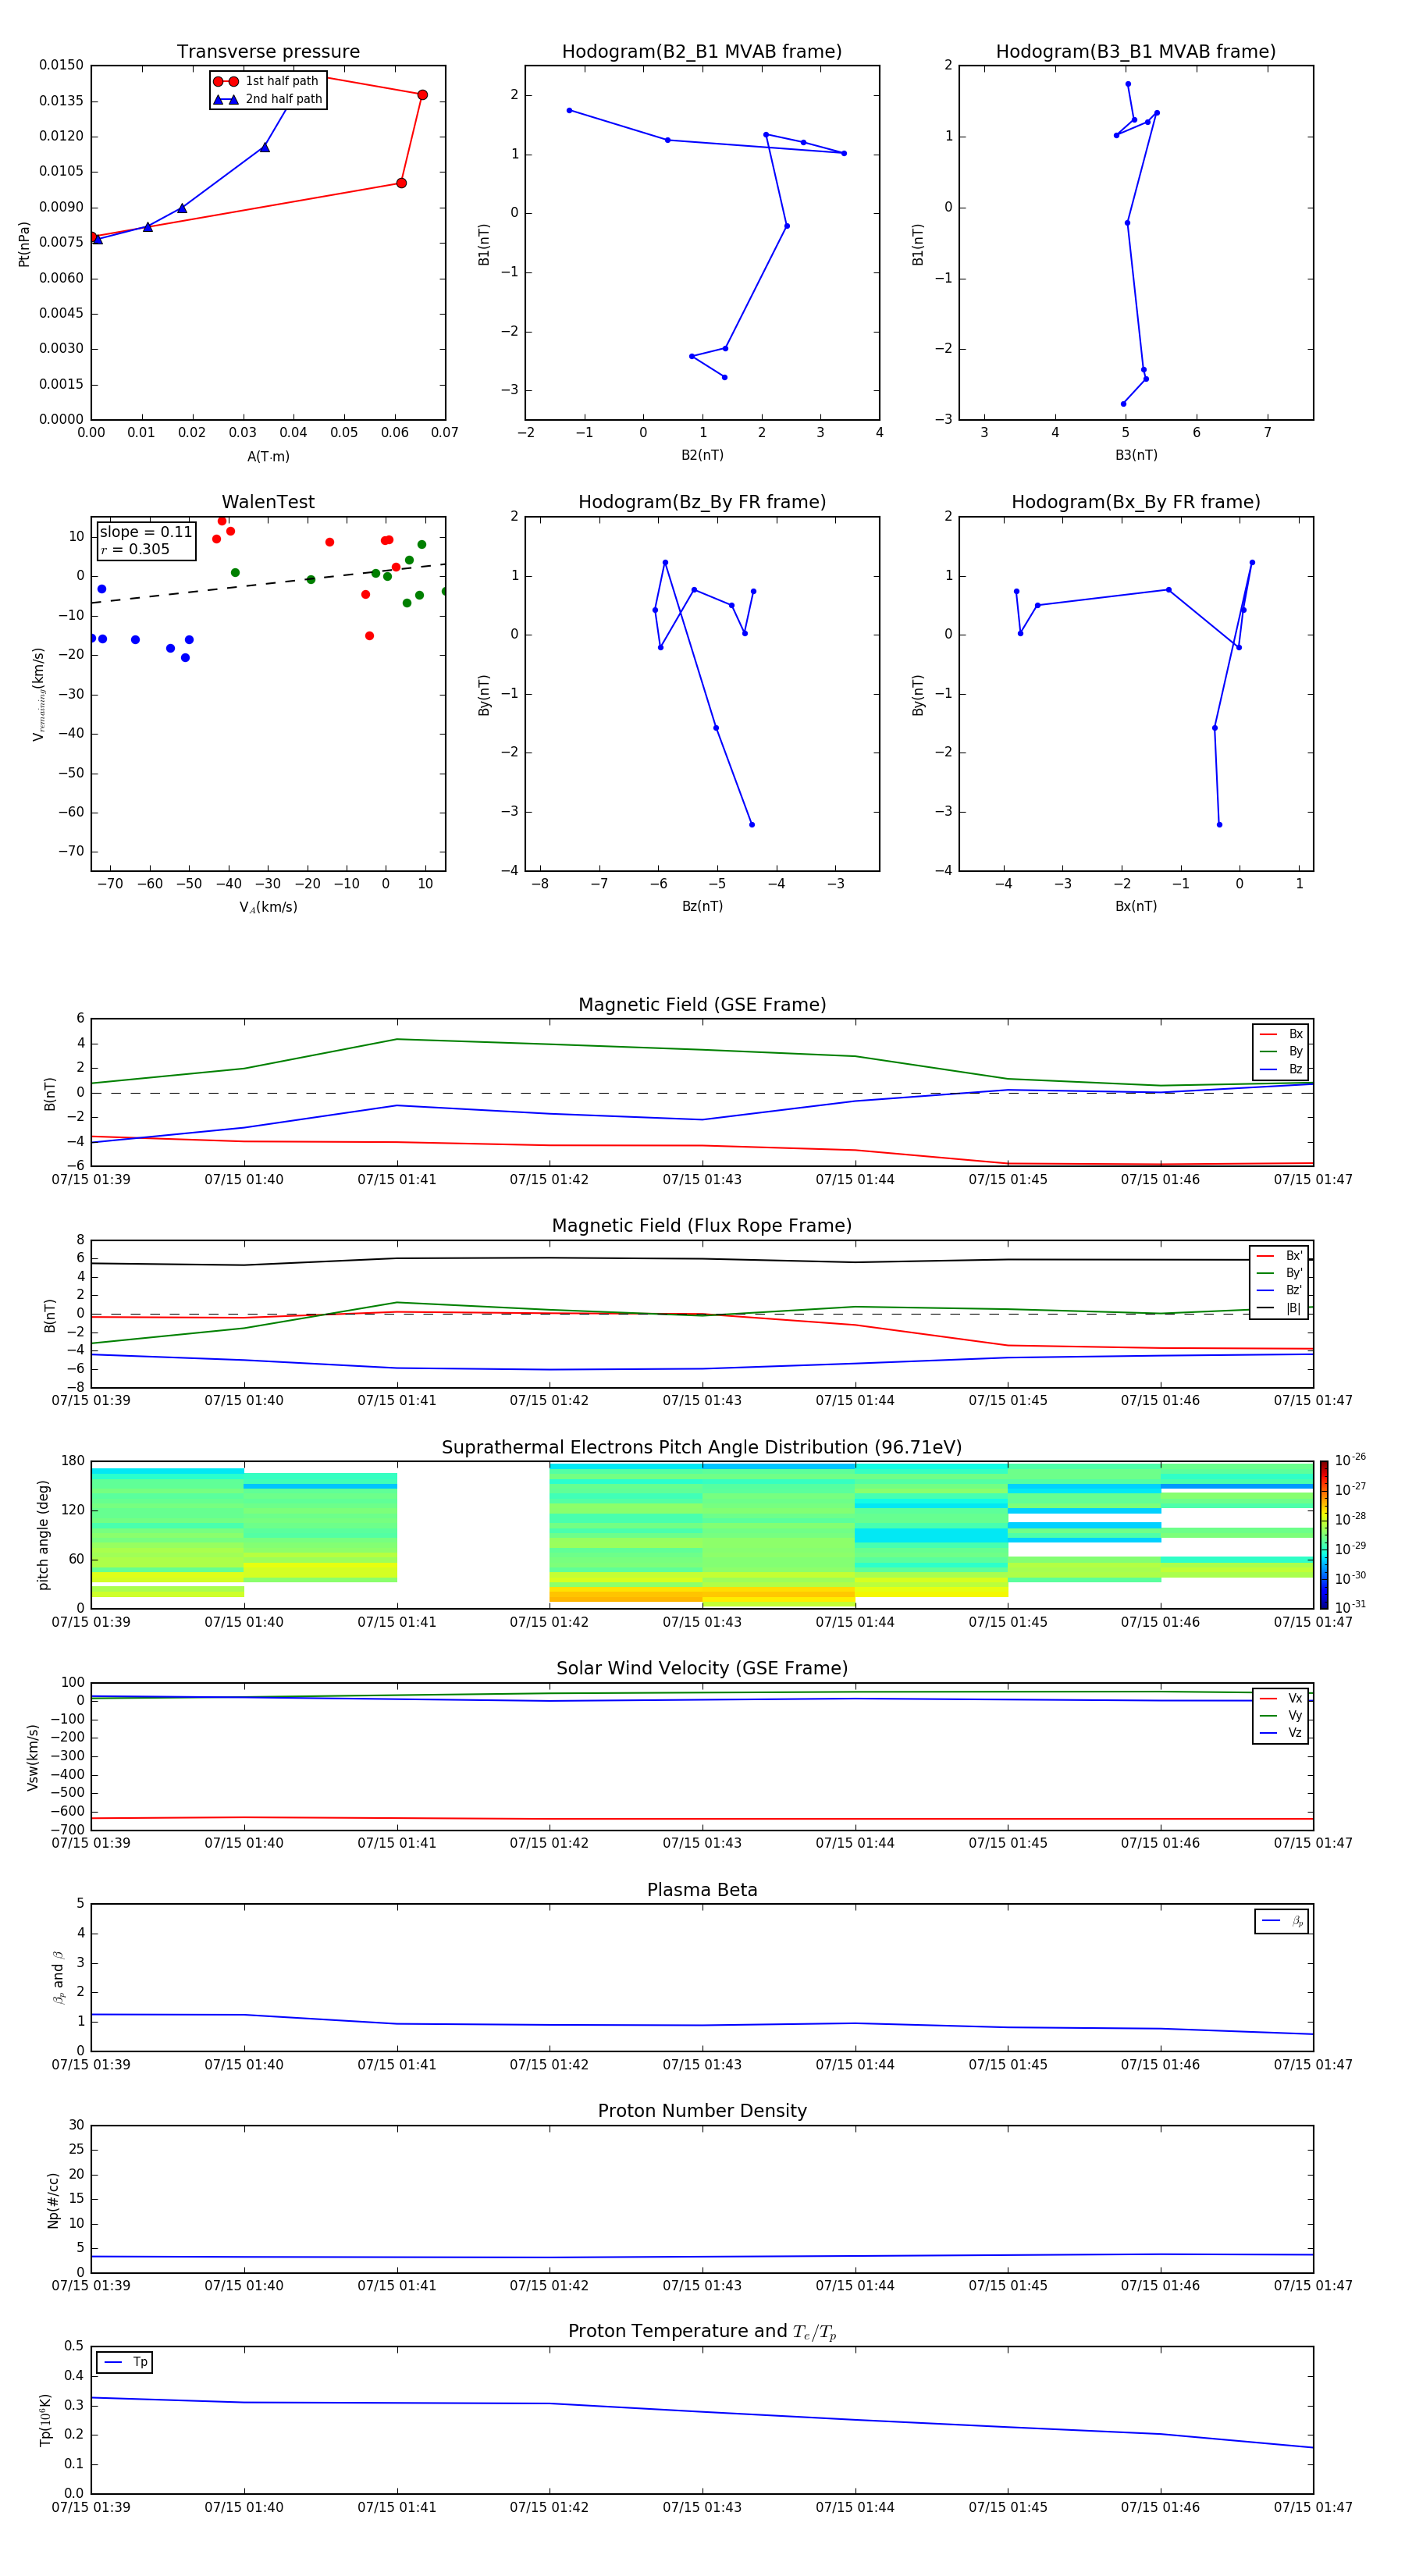Click the 'By' legend entry in GSE plot
This screenshot has height=2576, width=1405.
[1281, 1051]
